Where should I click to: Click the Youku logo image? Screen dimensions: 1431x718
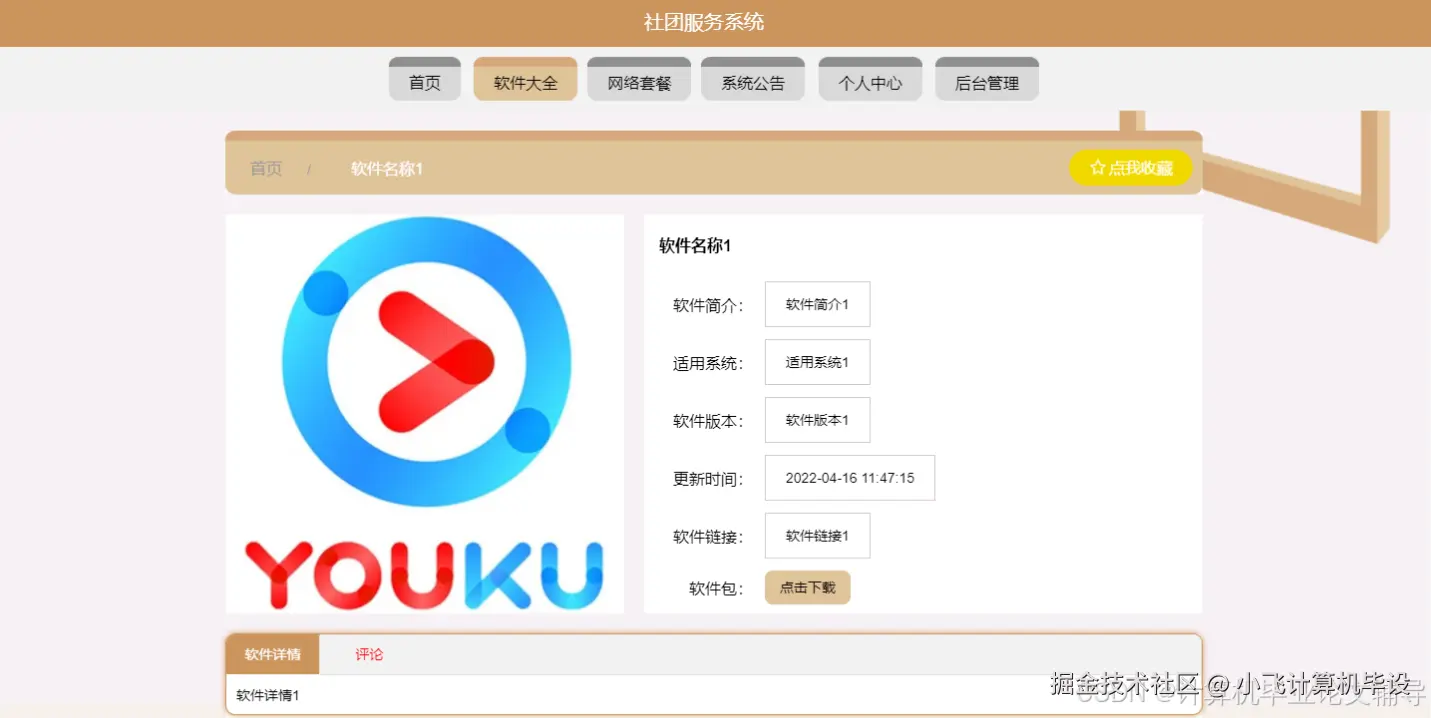pyautogui.click(x=424, y=412)
